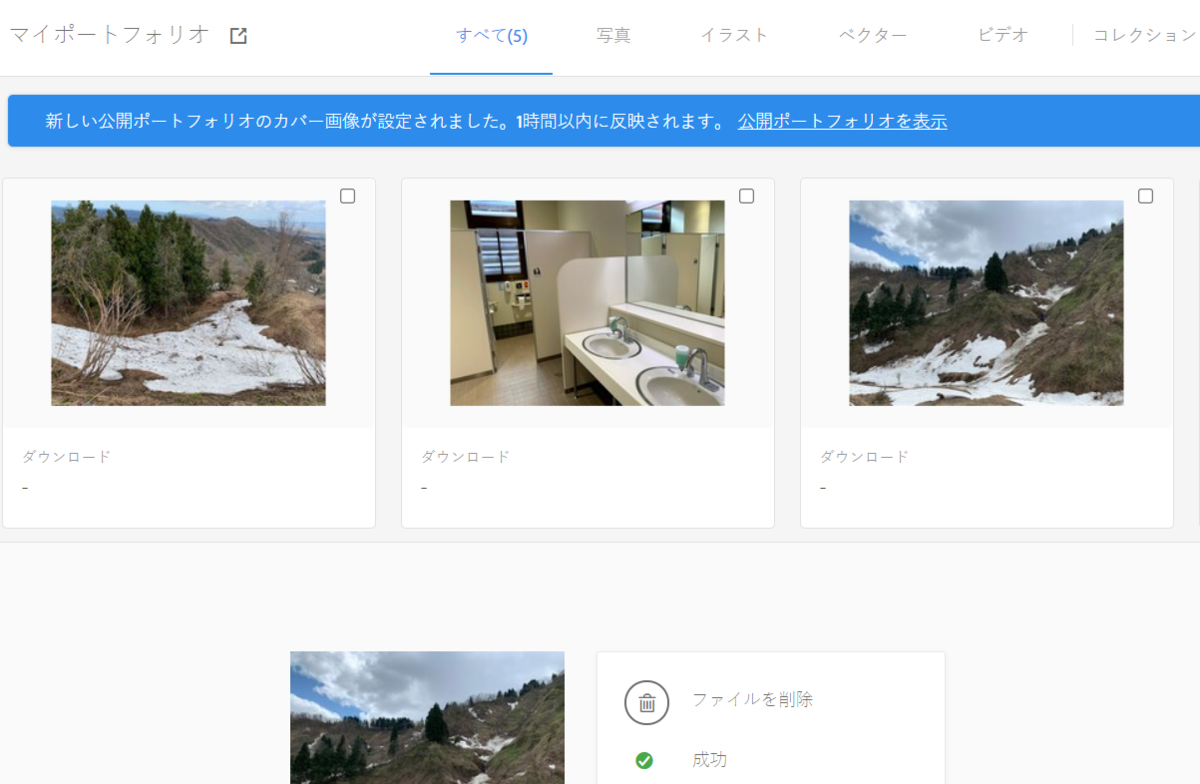Click the マイポートフォリオ heading

110,35
